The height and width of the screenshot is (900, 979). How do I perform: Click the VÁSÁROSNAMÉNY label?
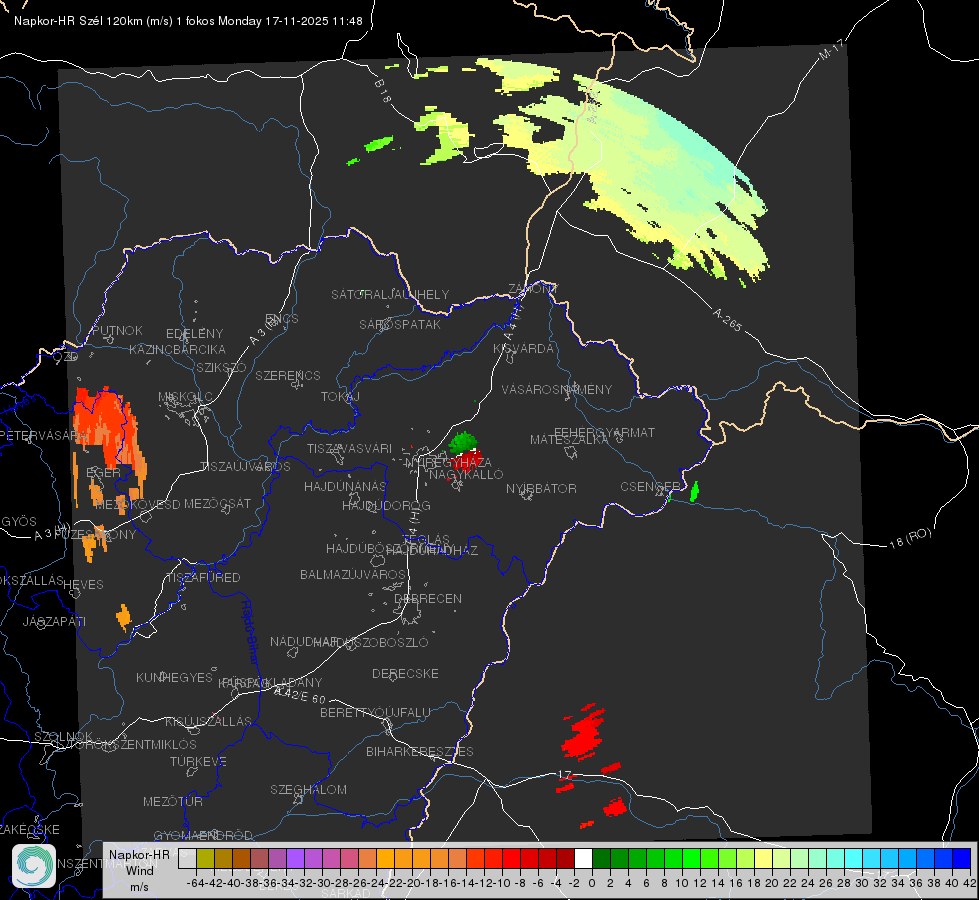557,389
